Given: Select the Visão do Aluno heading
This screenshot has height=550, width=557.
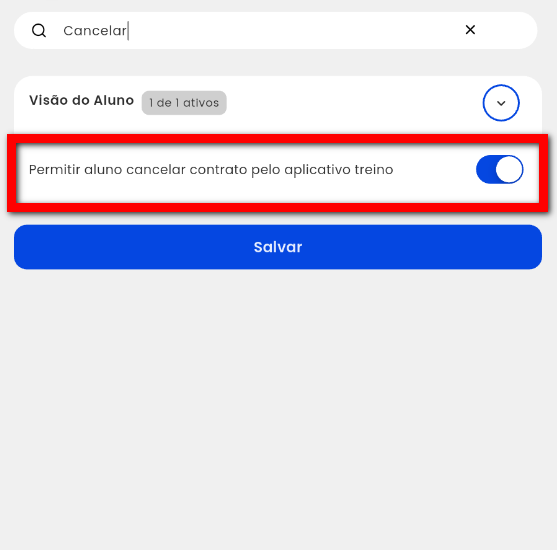Looking at the screenshot, I should [x=81, y=101].
